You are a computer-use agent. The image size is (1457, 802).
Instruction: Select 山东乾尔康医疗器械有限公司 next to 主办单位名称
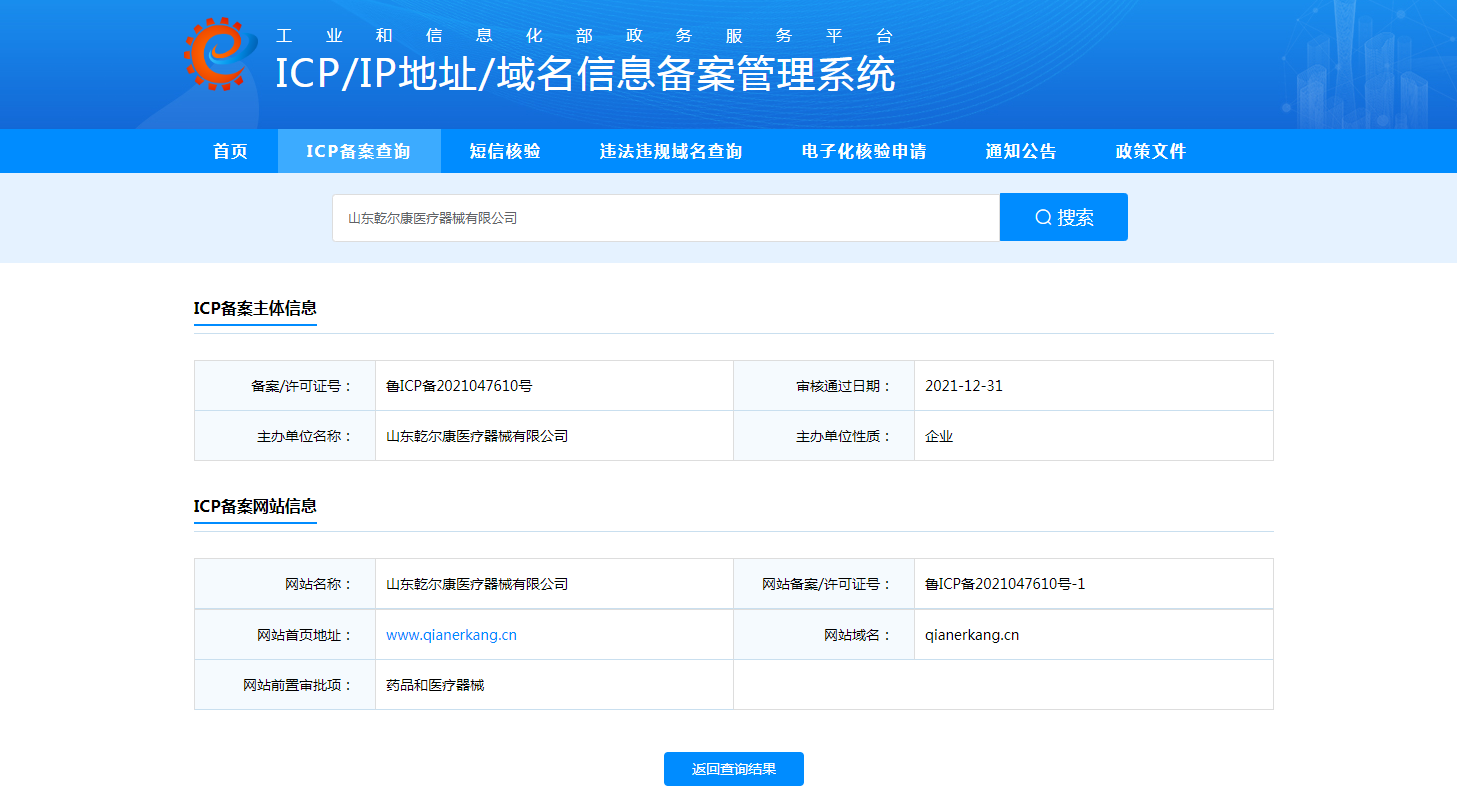pyautogui.click(x=477, y=436)
